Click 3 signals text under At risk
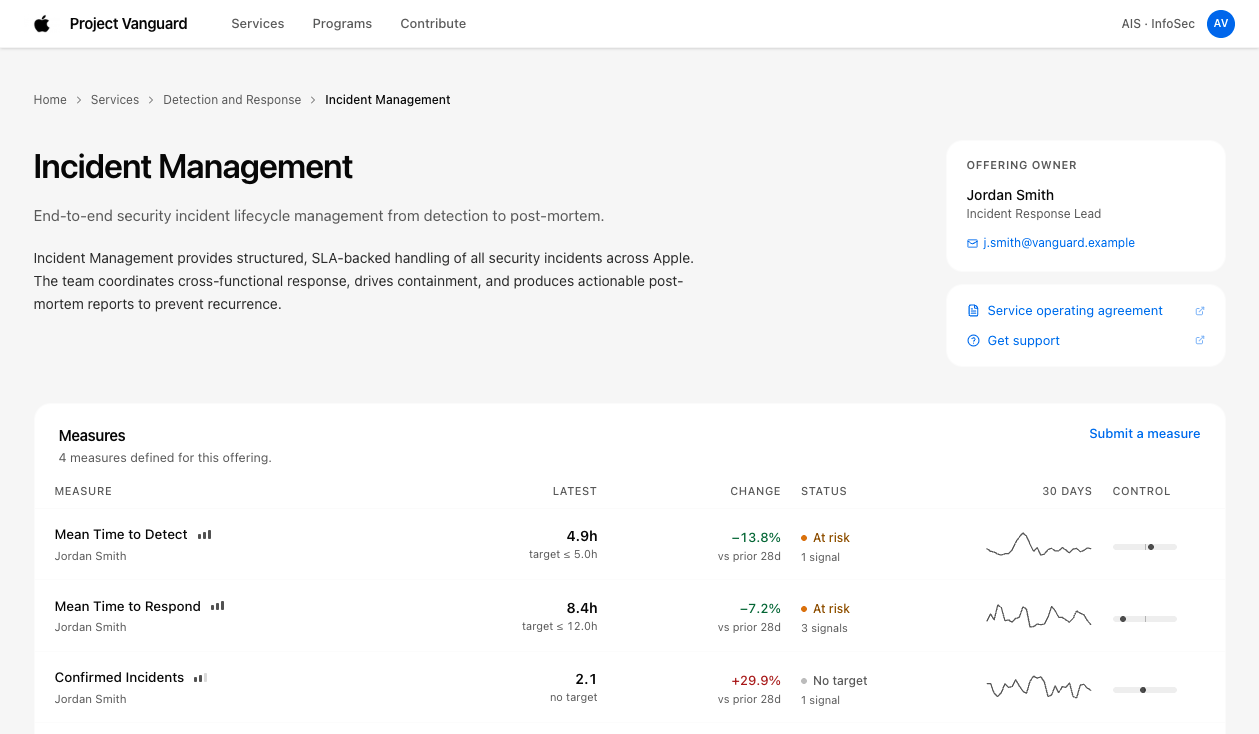The width and height of the screenshot is (1259, 734). [824, 629]
